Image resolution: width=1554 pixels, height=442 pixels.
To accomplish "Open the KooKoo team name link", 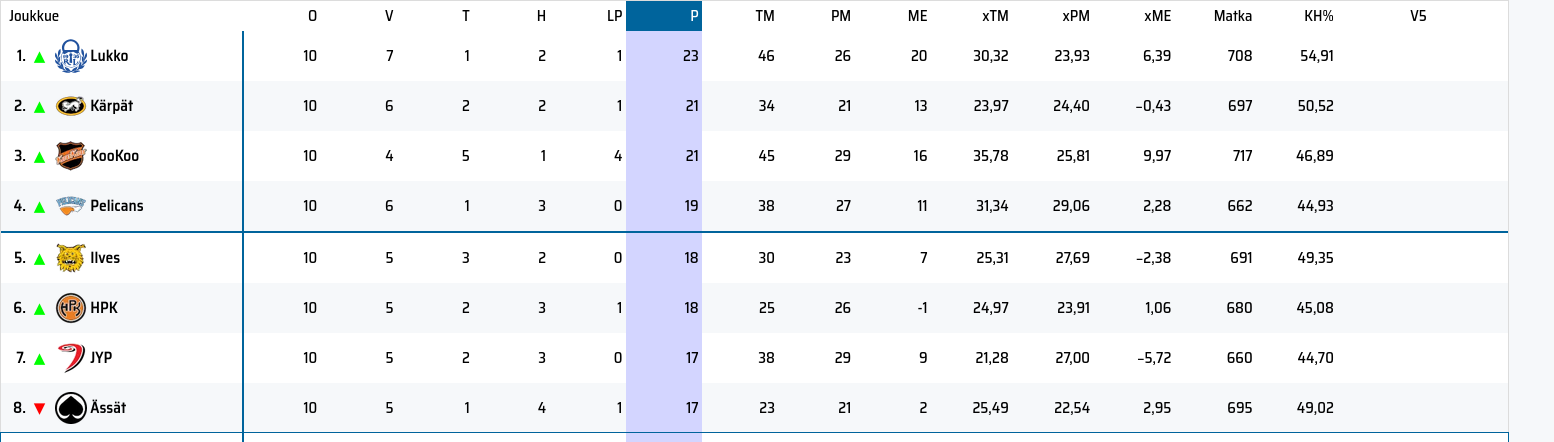I will click(114, 156).
